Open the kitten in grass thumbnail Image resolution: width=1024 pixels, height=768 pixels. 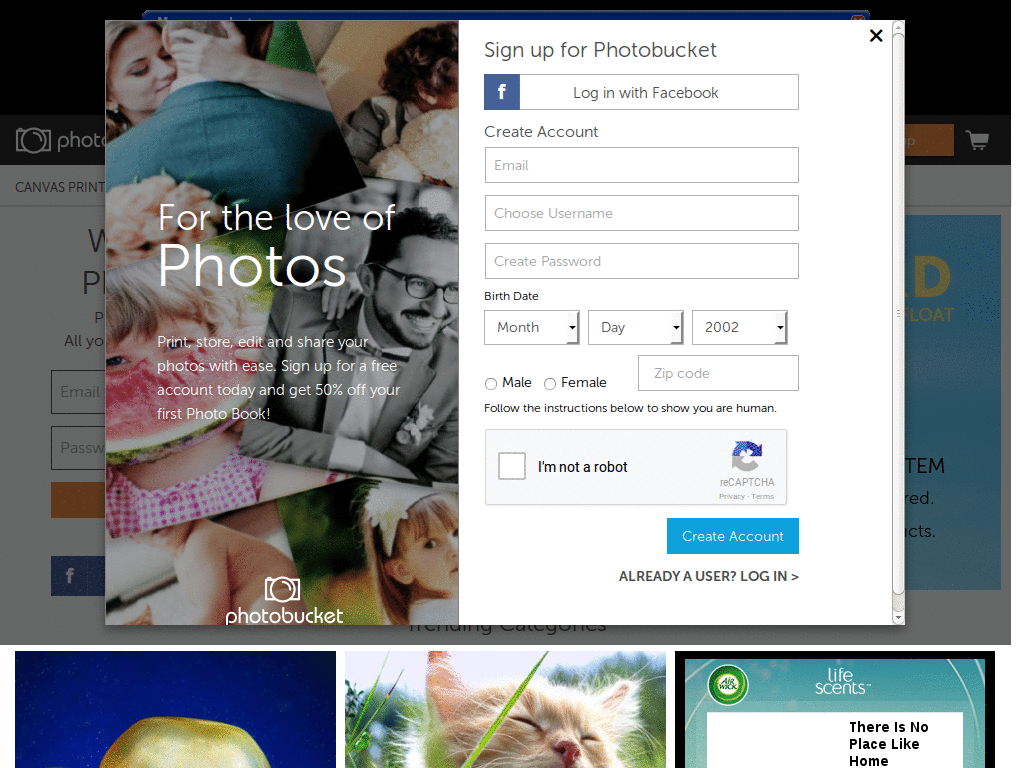[x=505, y=709]
